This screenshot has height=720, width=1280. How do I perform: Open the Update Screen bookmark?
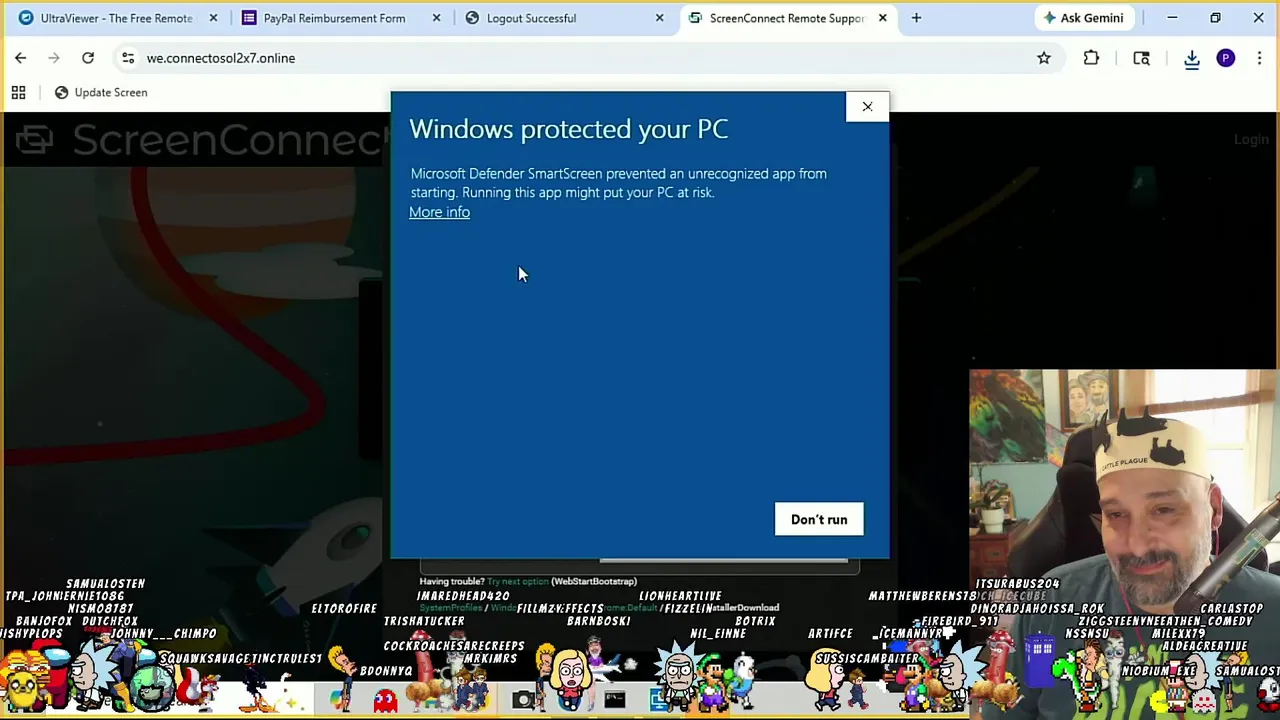pyautogui.click(x=100, y=92)
